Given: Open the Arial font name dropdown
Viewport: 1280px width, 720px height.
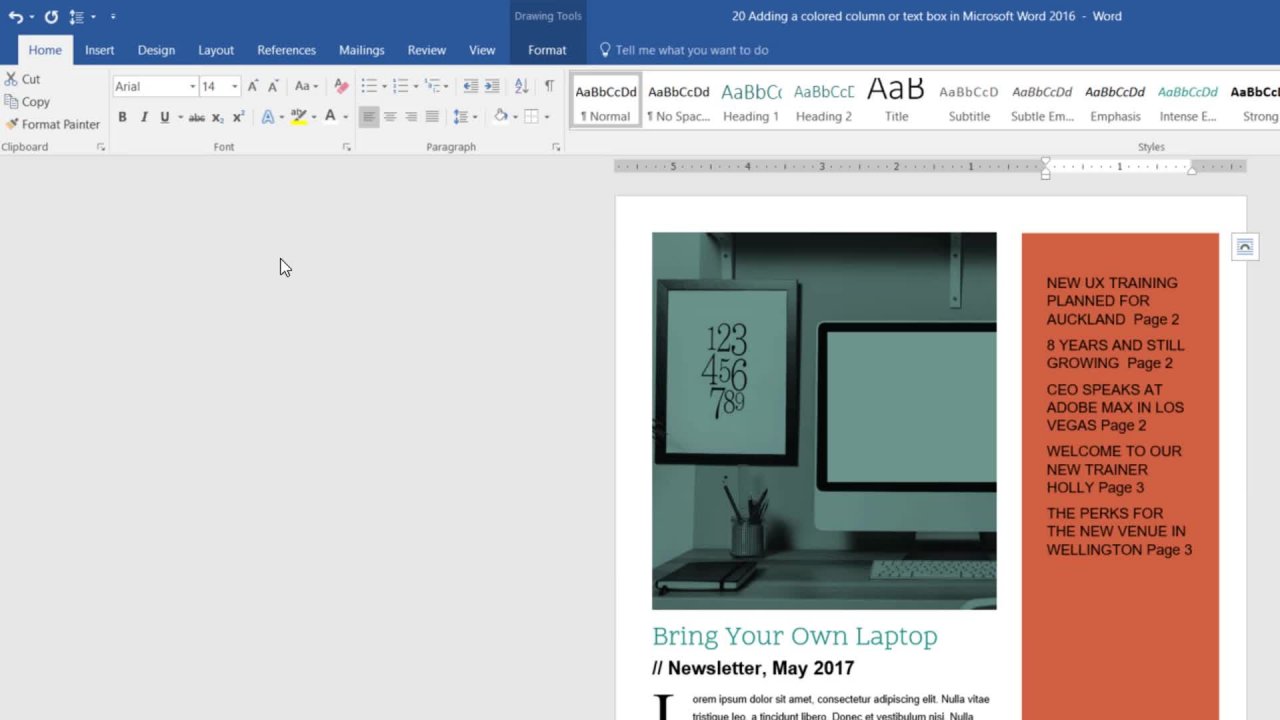Looking at the screenshot, I should point(192,87).
